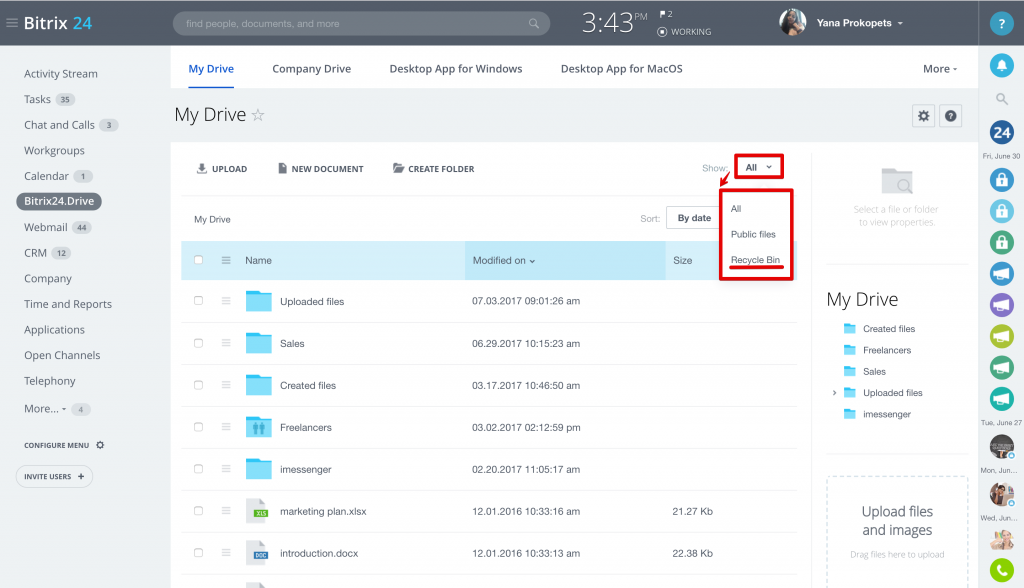Open Created files in My Drive tree
The height and width of the screenshot is (588, 1024).
click(889, 329)
